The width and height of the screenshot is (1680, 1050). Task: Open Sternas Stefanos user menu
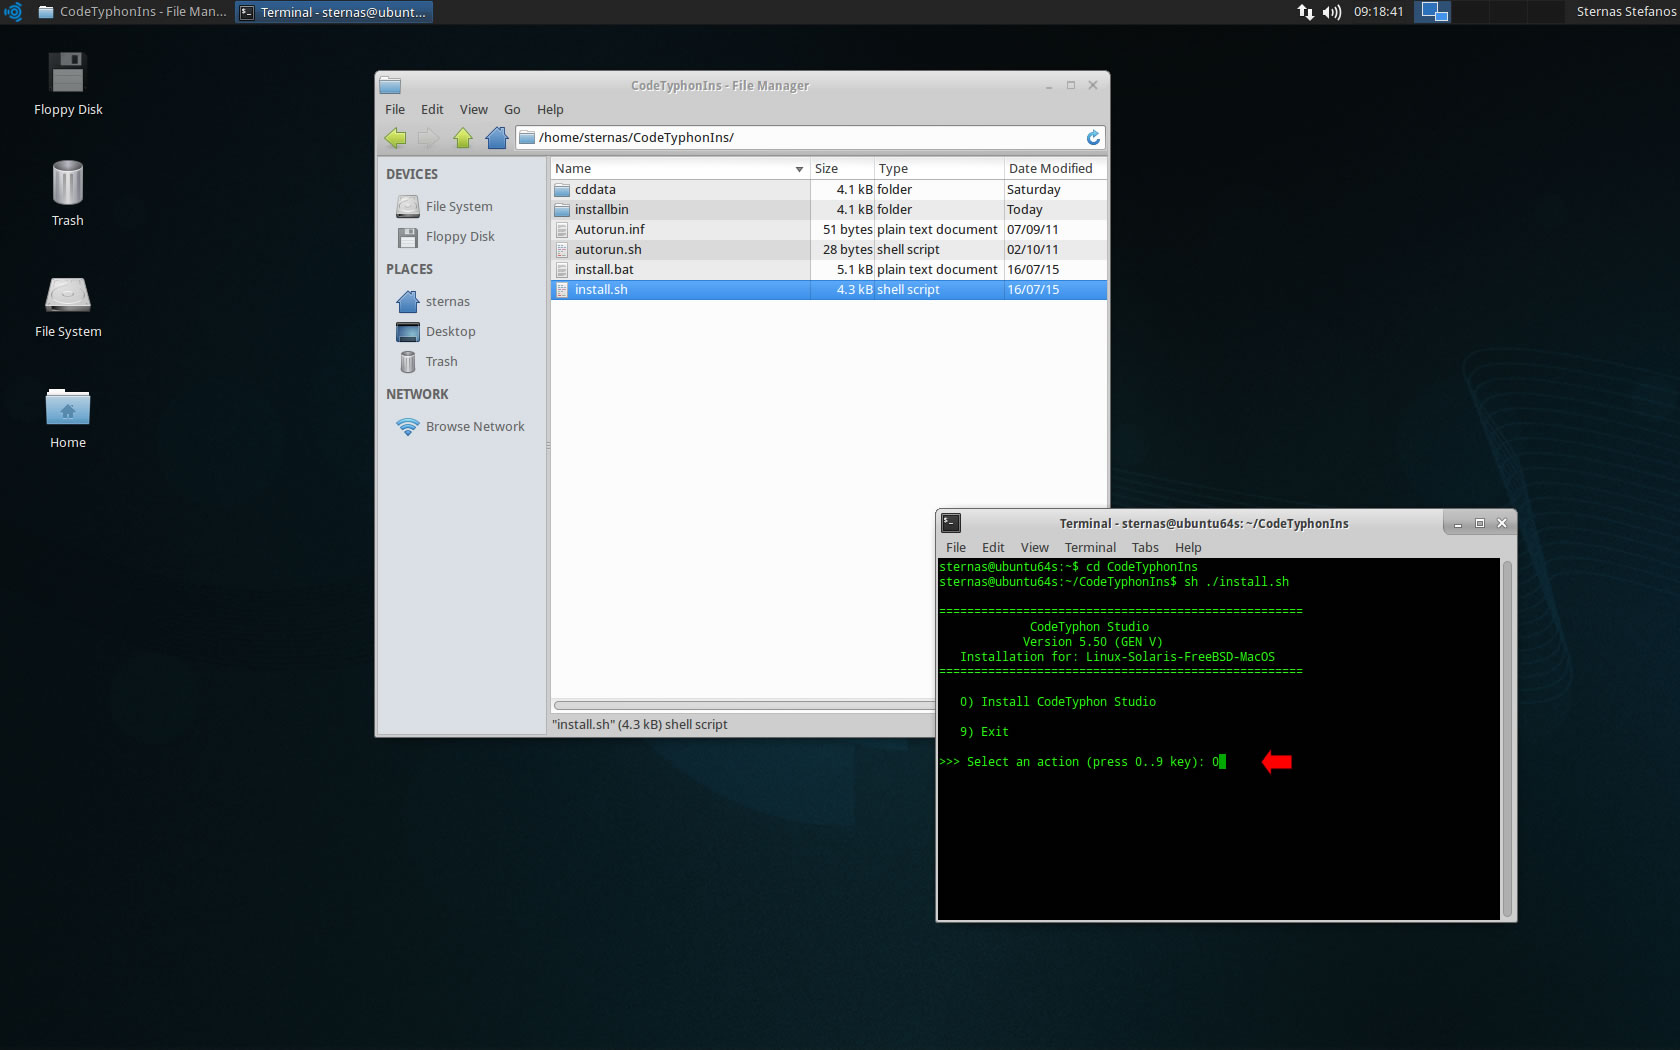1625,12
